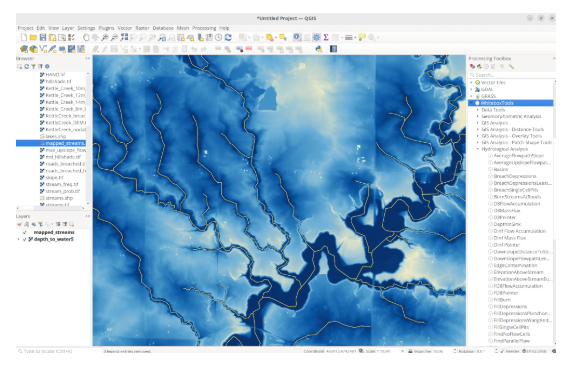Activate the Zoom In magnifier tool
Image resolution: width=568 pixels, height=380 pixels.
105,37
